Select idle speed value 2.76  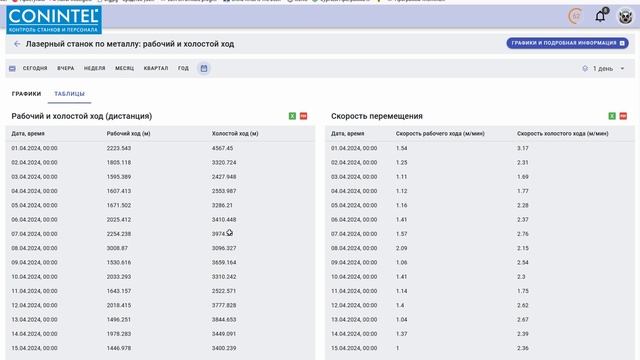[522, 234]
